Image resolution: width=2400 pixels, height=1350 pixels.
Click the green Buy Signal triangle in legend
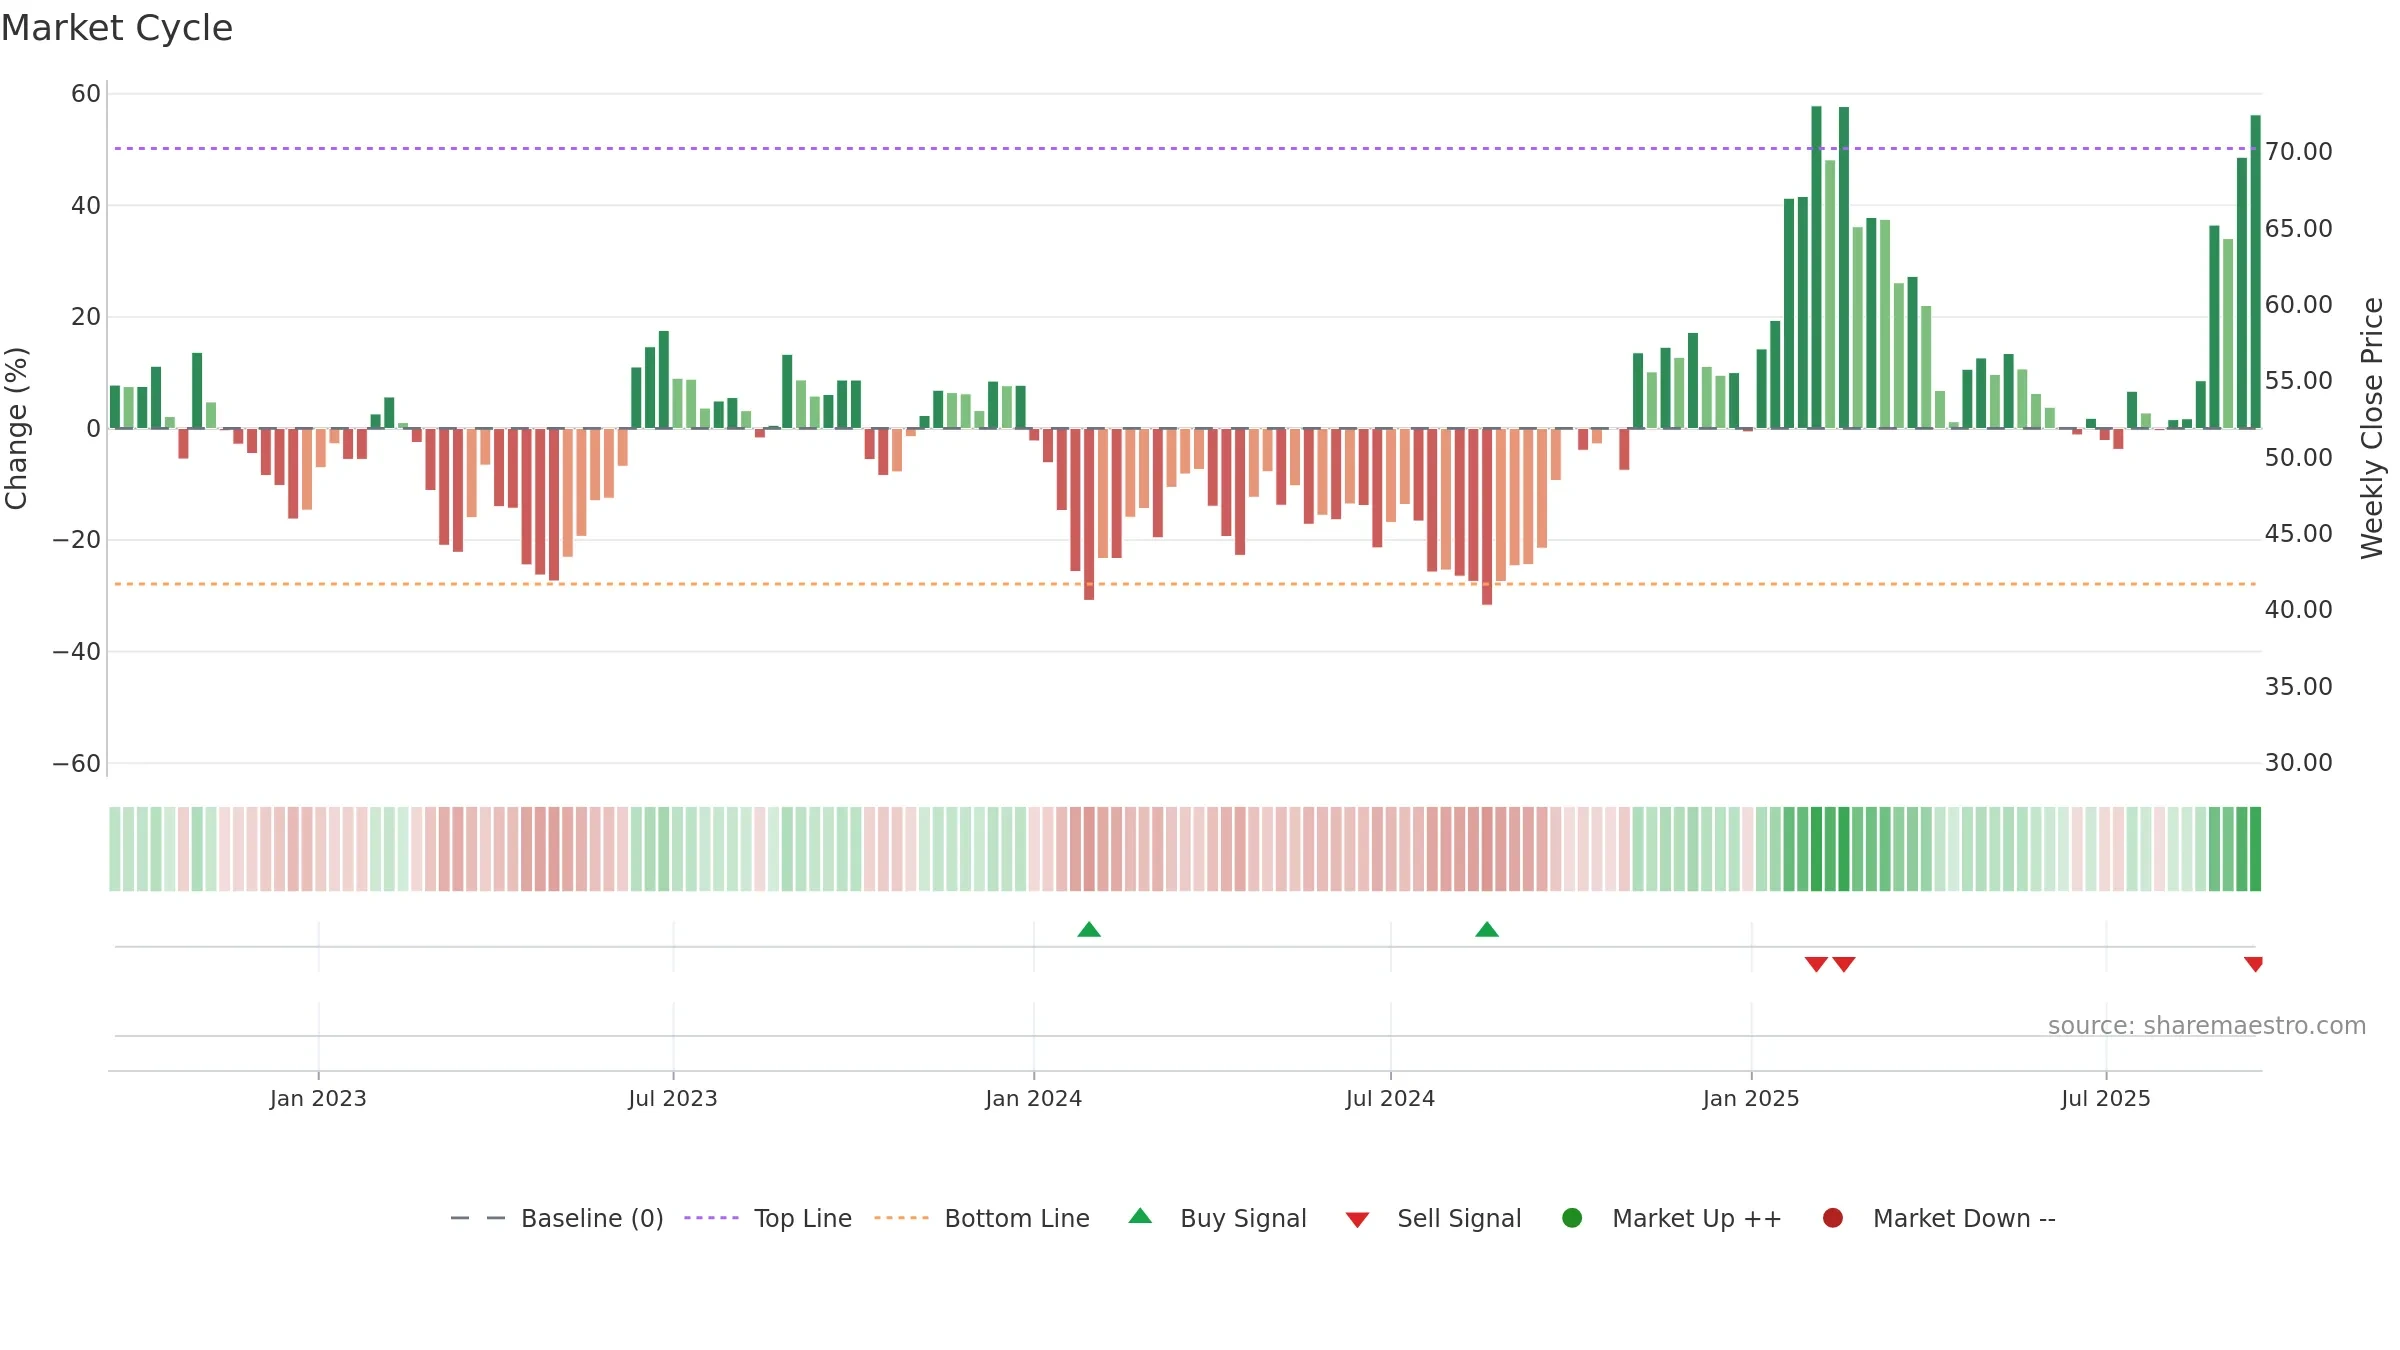pos(1140,1216)
